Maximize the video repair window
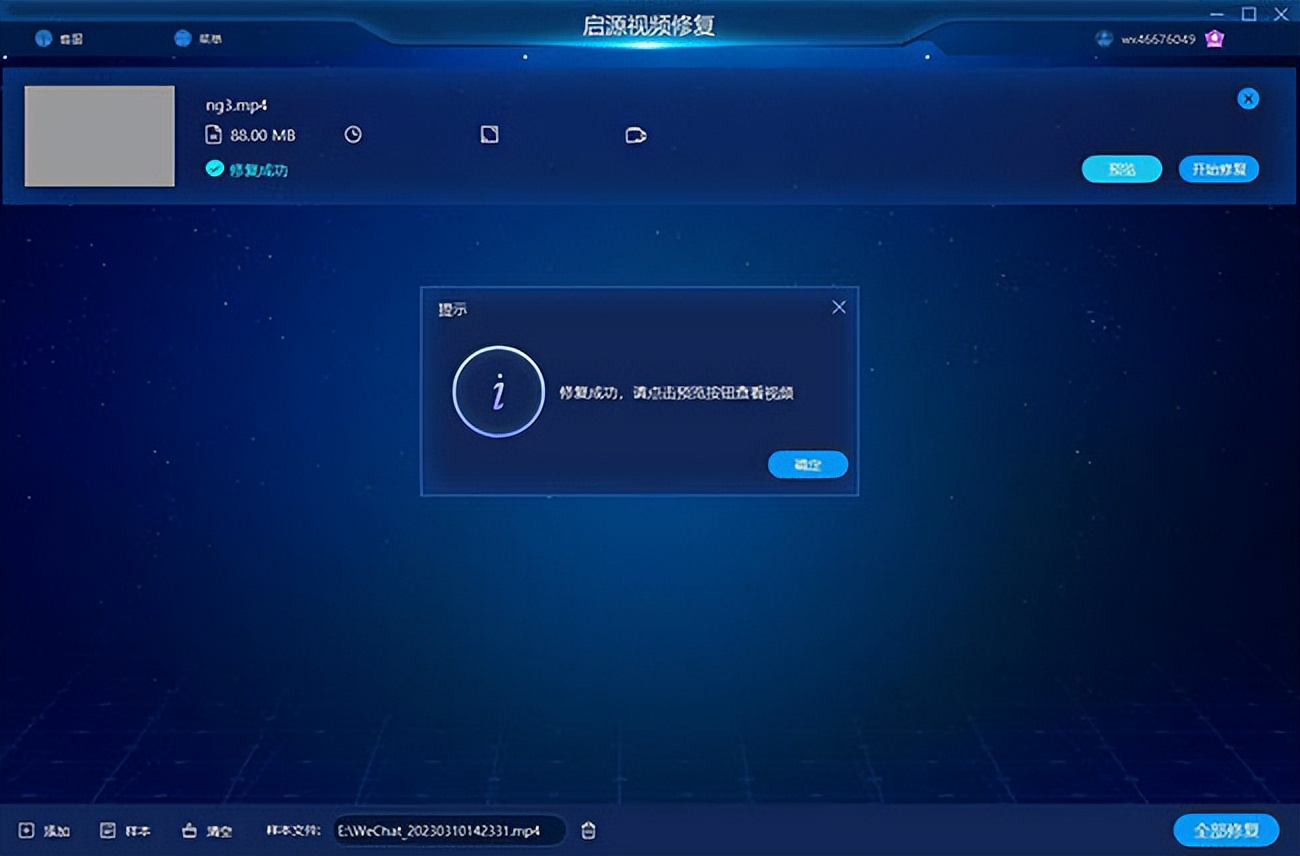 coord(1249,13)
